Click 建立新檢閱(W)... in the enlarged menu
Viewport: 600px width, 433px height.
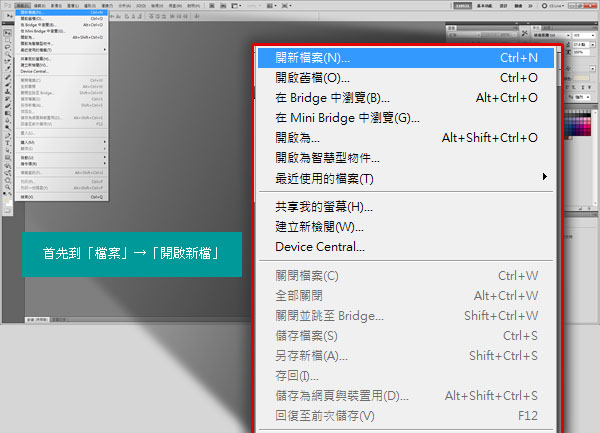pos(406,227)
